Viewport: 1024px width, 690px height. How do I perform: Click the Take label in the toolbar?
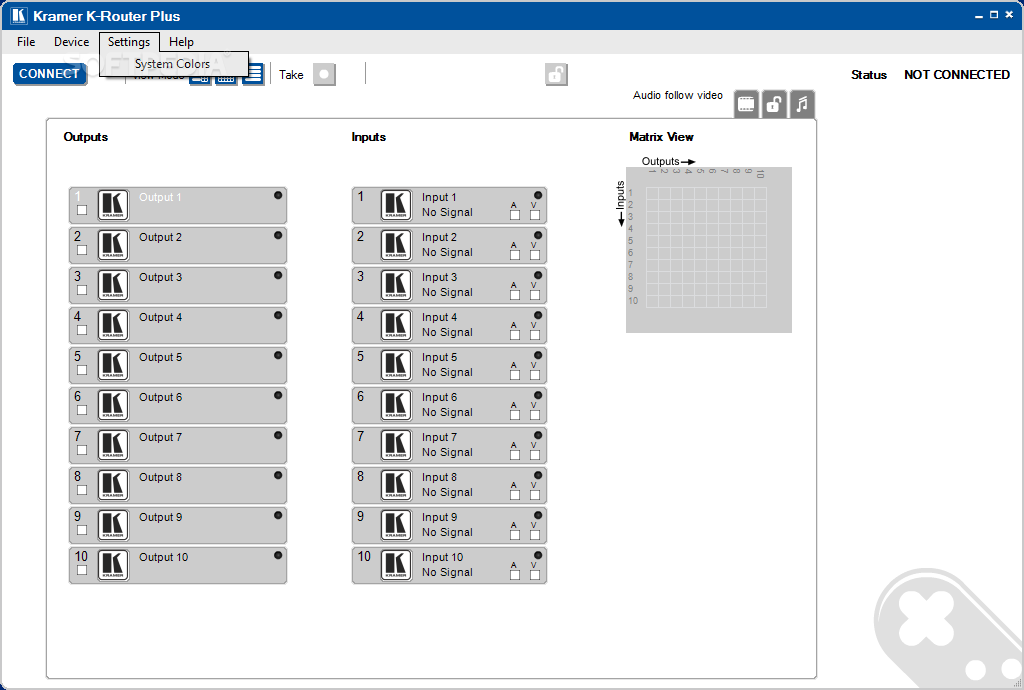[291, 74]
